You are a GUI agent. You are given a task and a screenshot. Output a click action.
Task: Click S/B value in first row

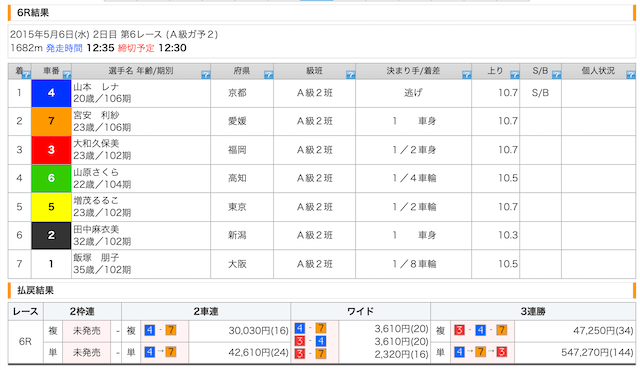tap(540, 93)
